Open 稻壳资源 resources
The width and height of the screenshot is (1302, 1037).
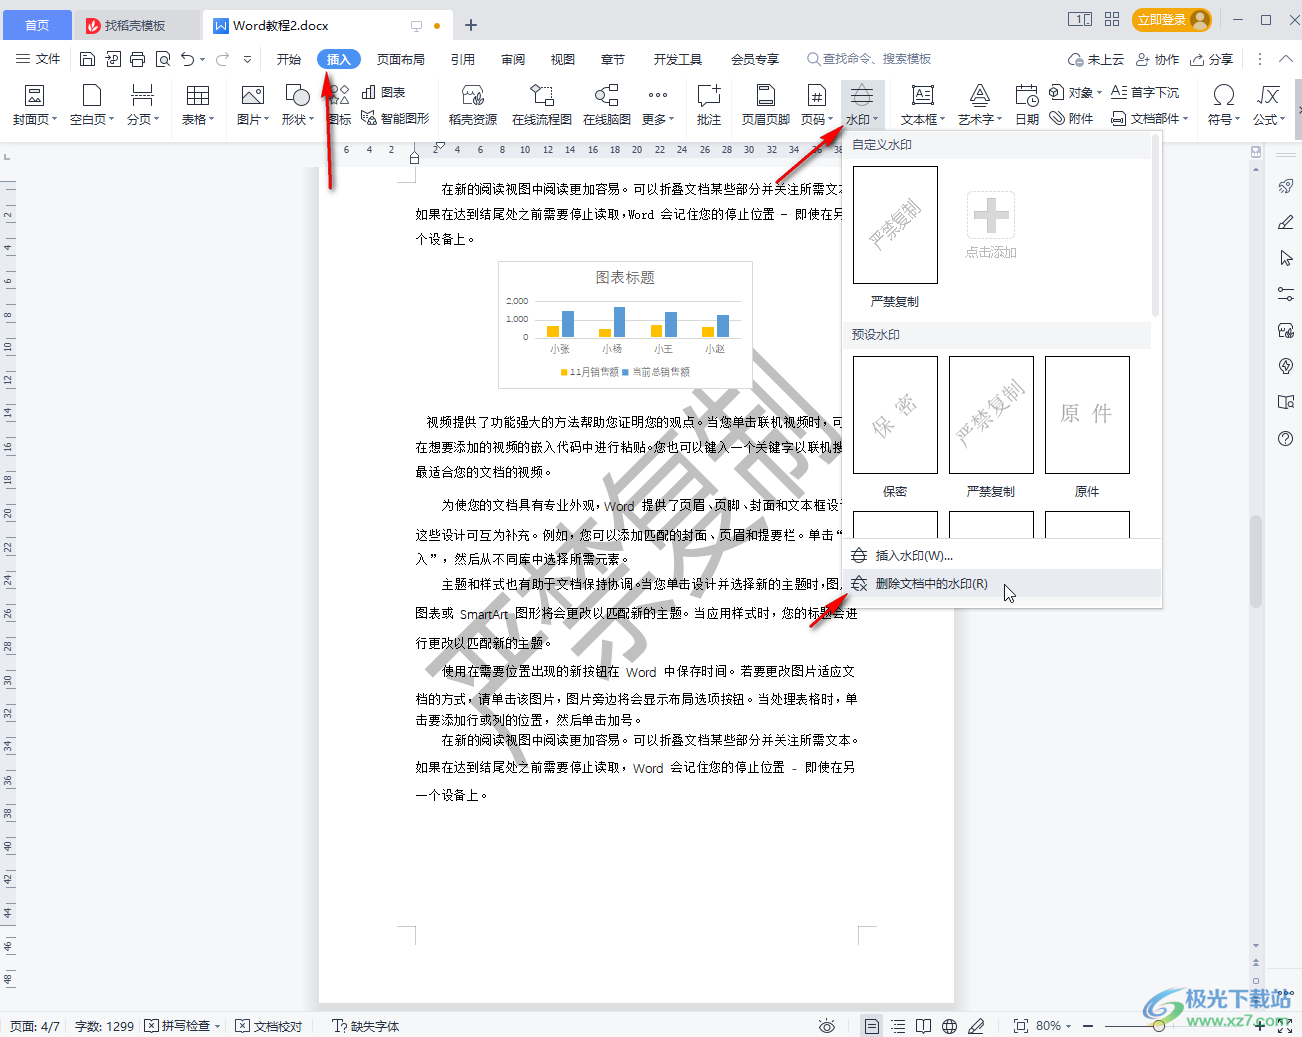pos(473,105)
